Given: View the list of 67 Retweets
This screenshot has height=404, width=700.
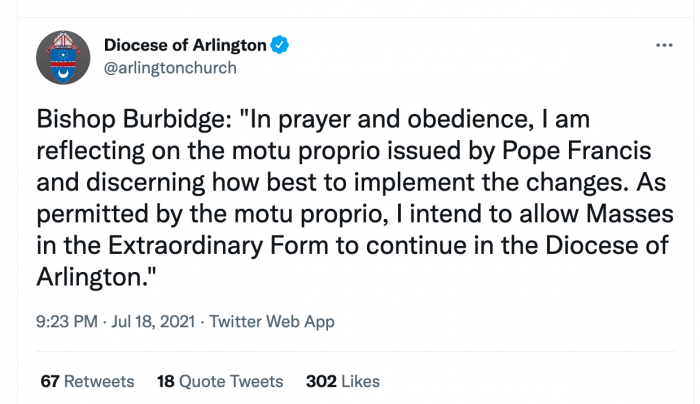Looking at the screenshot, I should pyautogui.click(x=87, y=381).
